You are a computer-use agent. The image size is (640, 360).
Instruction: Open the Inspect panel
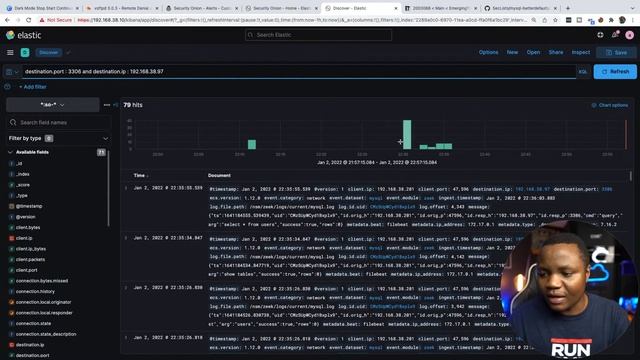coord(580,52)
